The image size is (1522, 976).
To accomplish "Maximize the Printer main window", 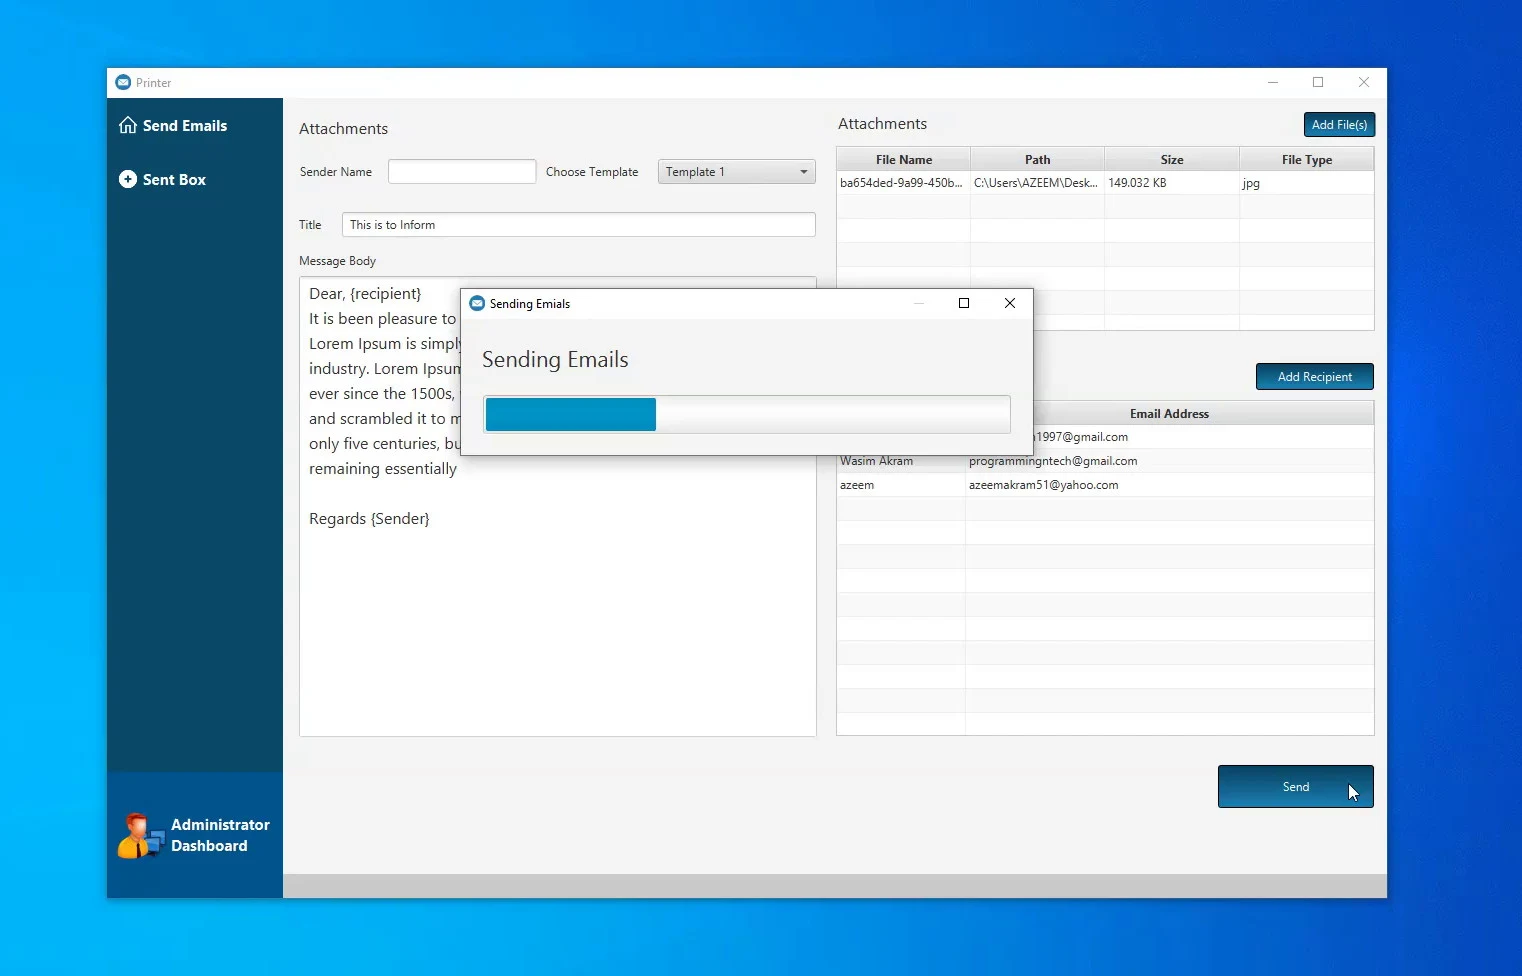I will tap(1318, 83).
